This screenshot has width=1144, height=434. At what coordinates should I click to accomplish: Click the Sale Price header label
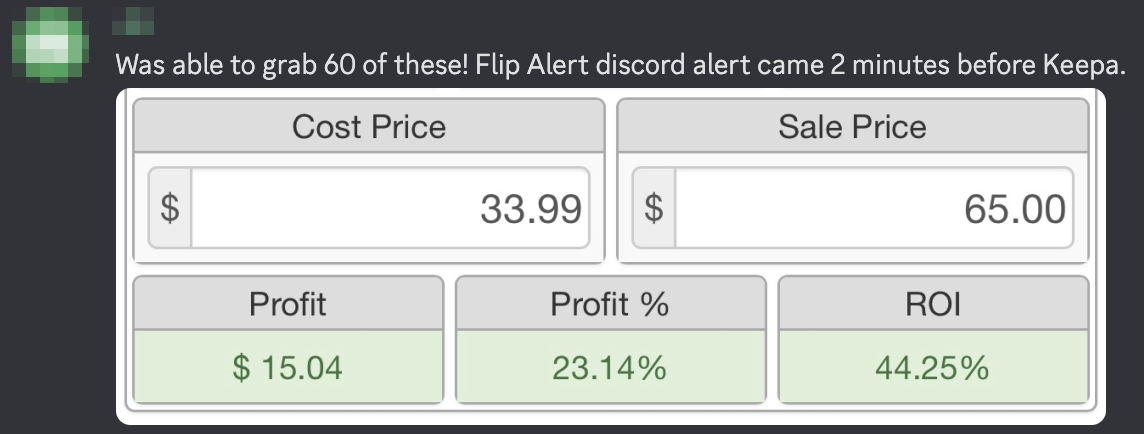pos(852,127)
